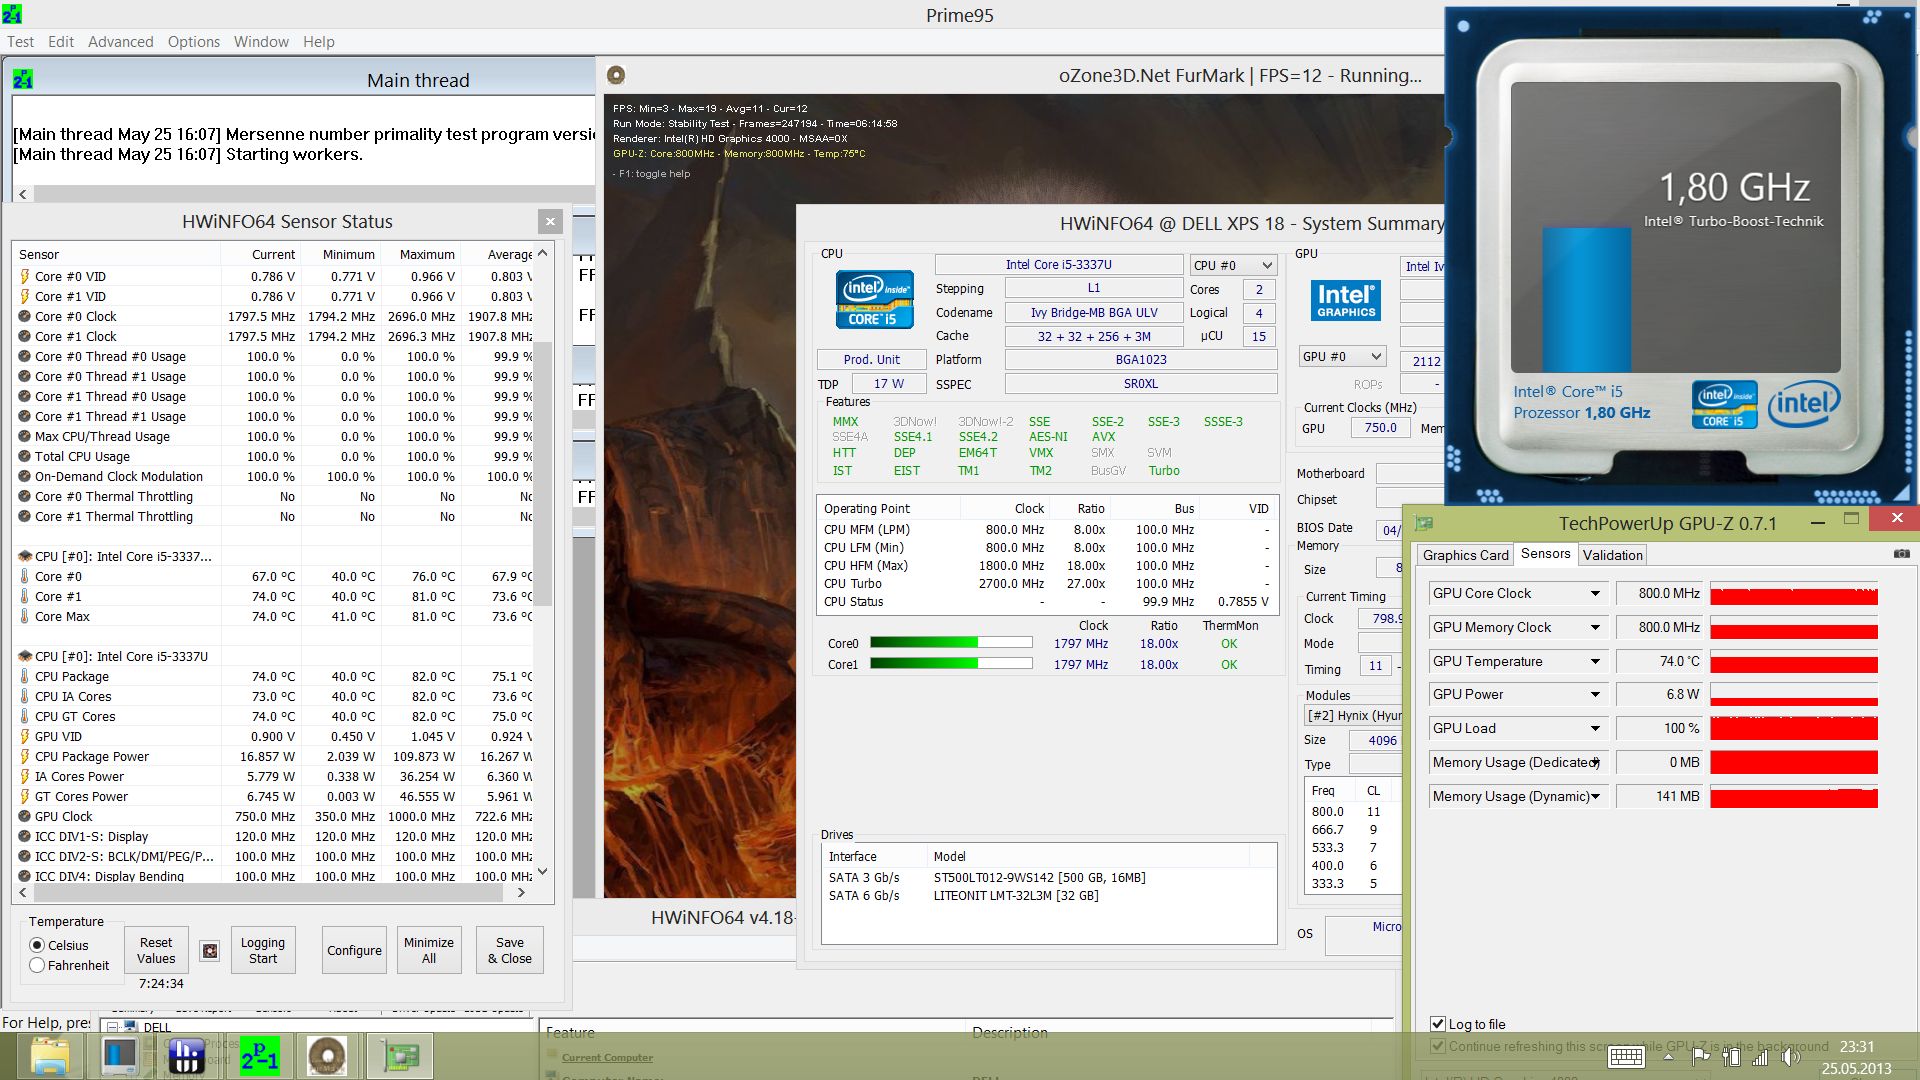Open File Explorer from the taskbar
The image size is (1920, 1080).
tap(49, 1056)
